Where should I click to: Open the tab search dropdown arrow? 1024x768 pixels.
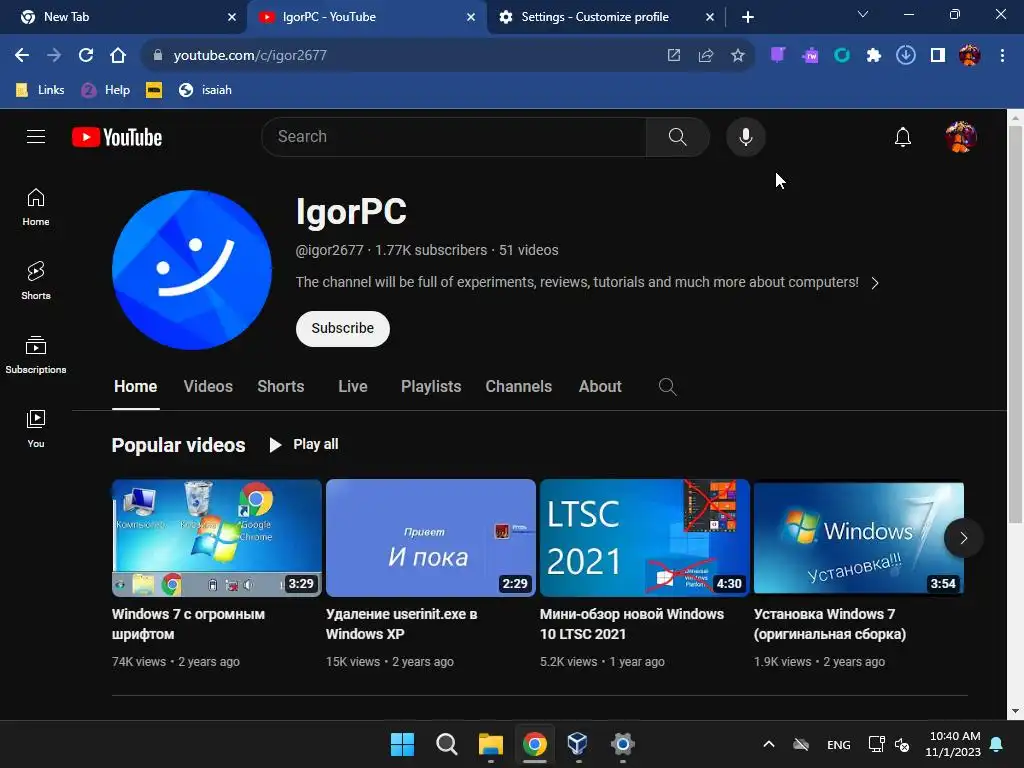(863, 14)
